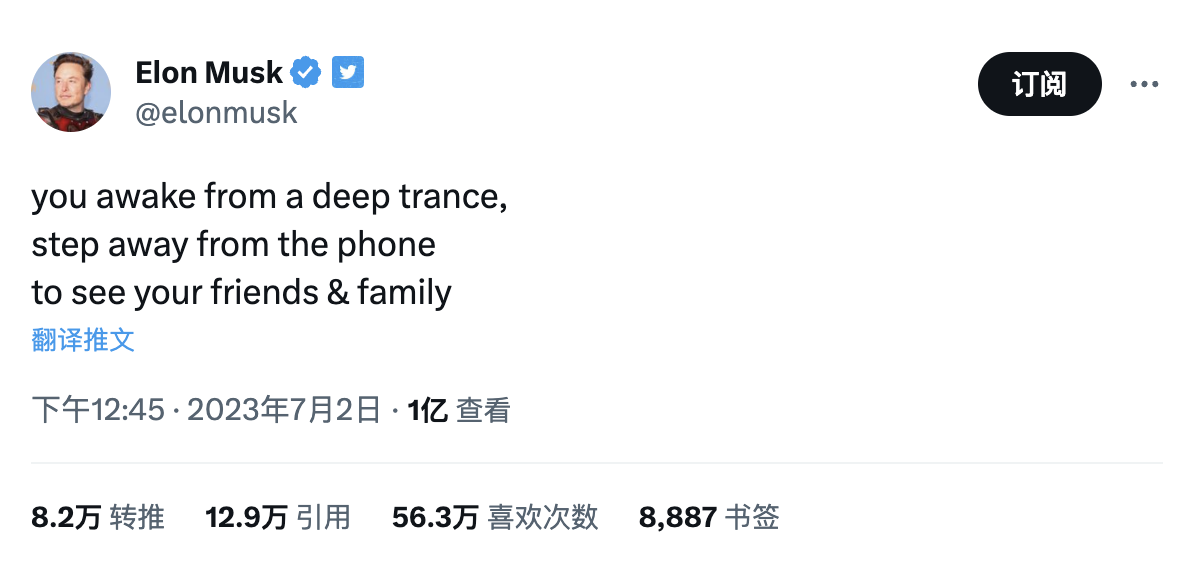Click the line "you awake from a deep trance,"
This screenshot has height=564, width=1188.
click(x=269, y=196)
